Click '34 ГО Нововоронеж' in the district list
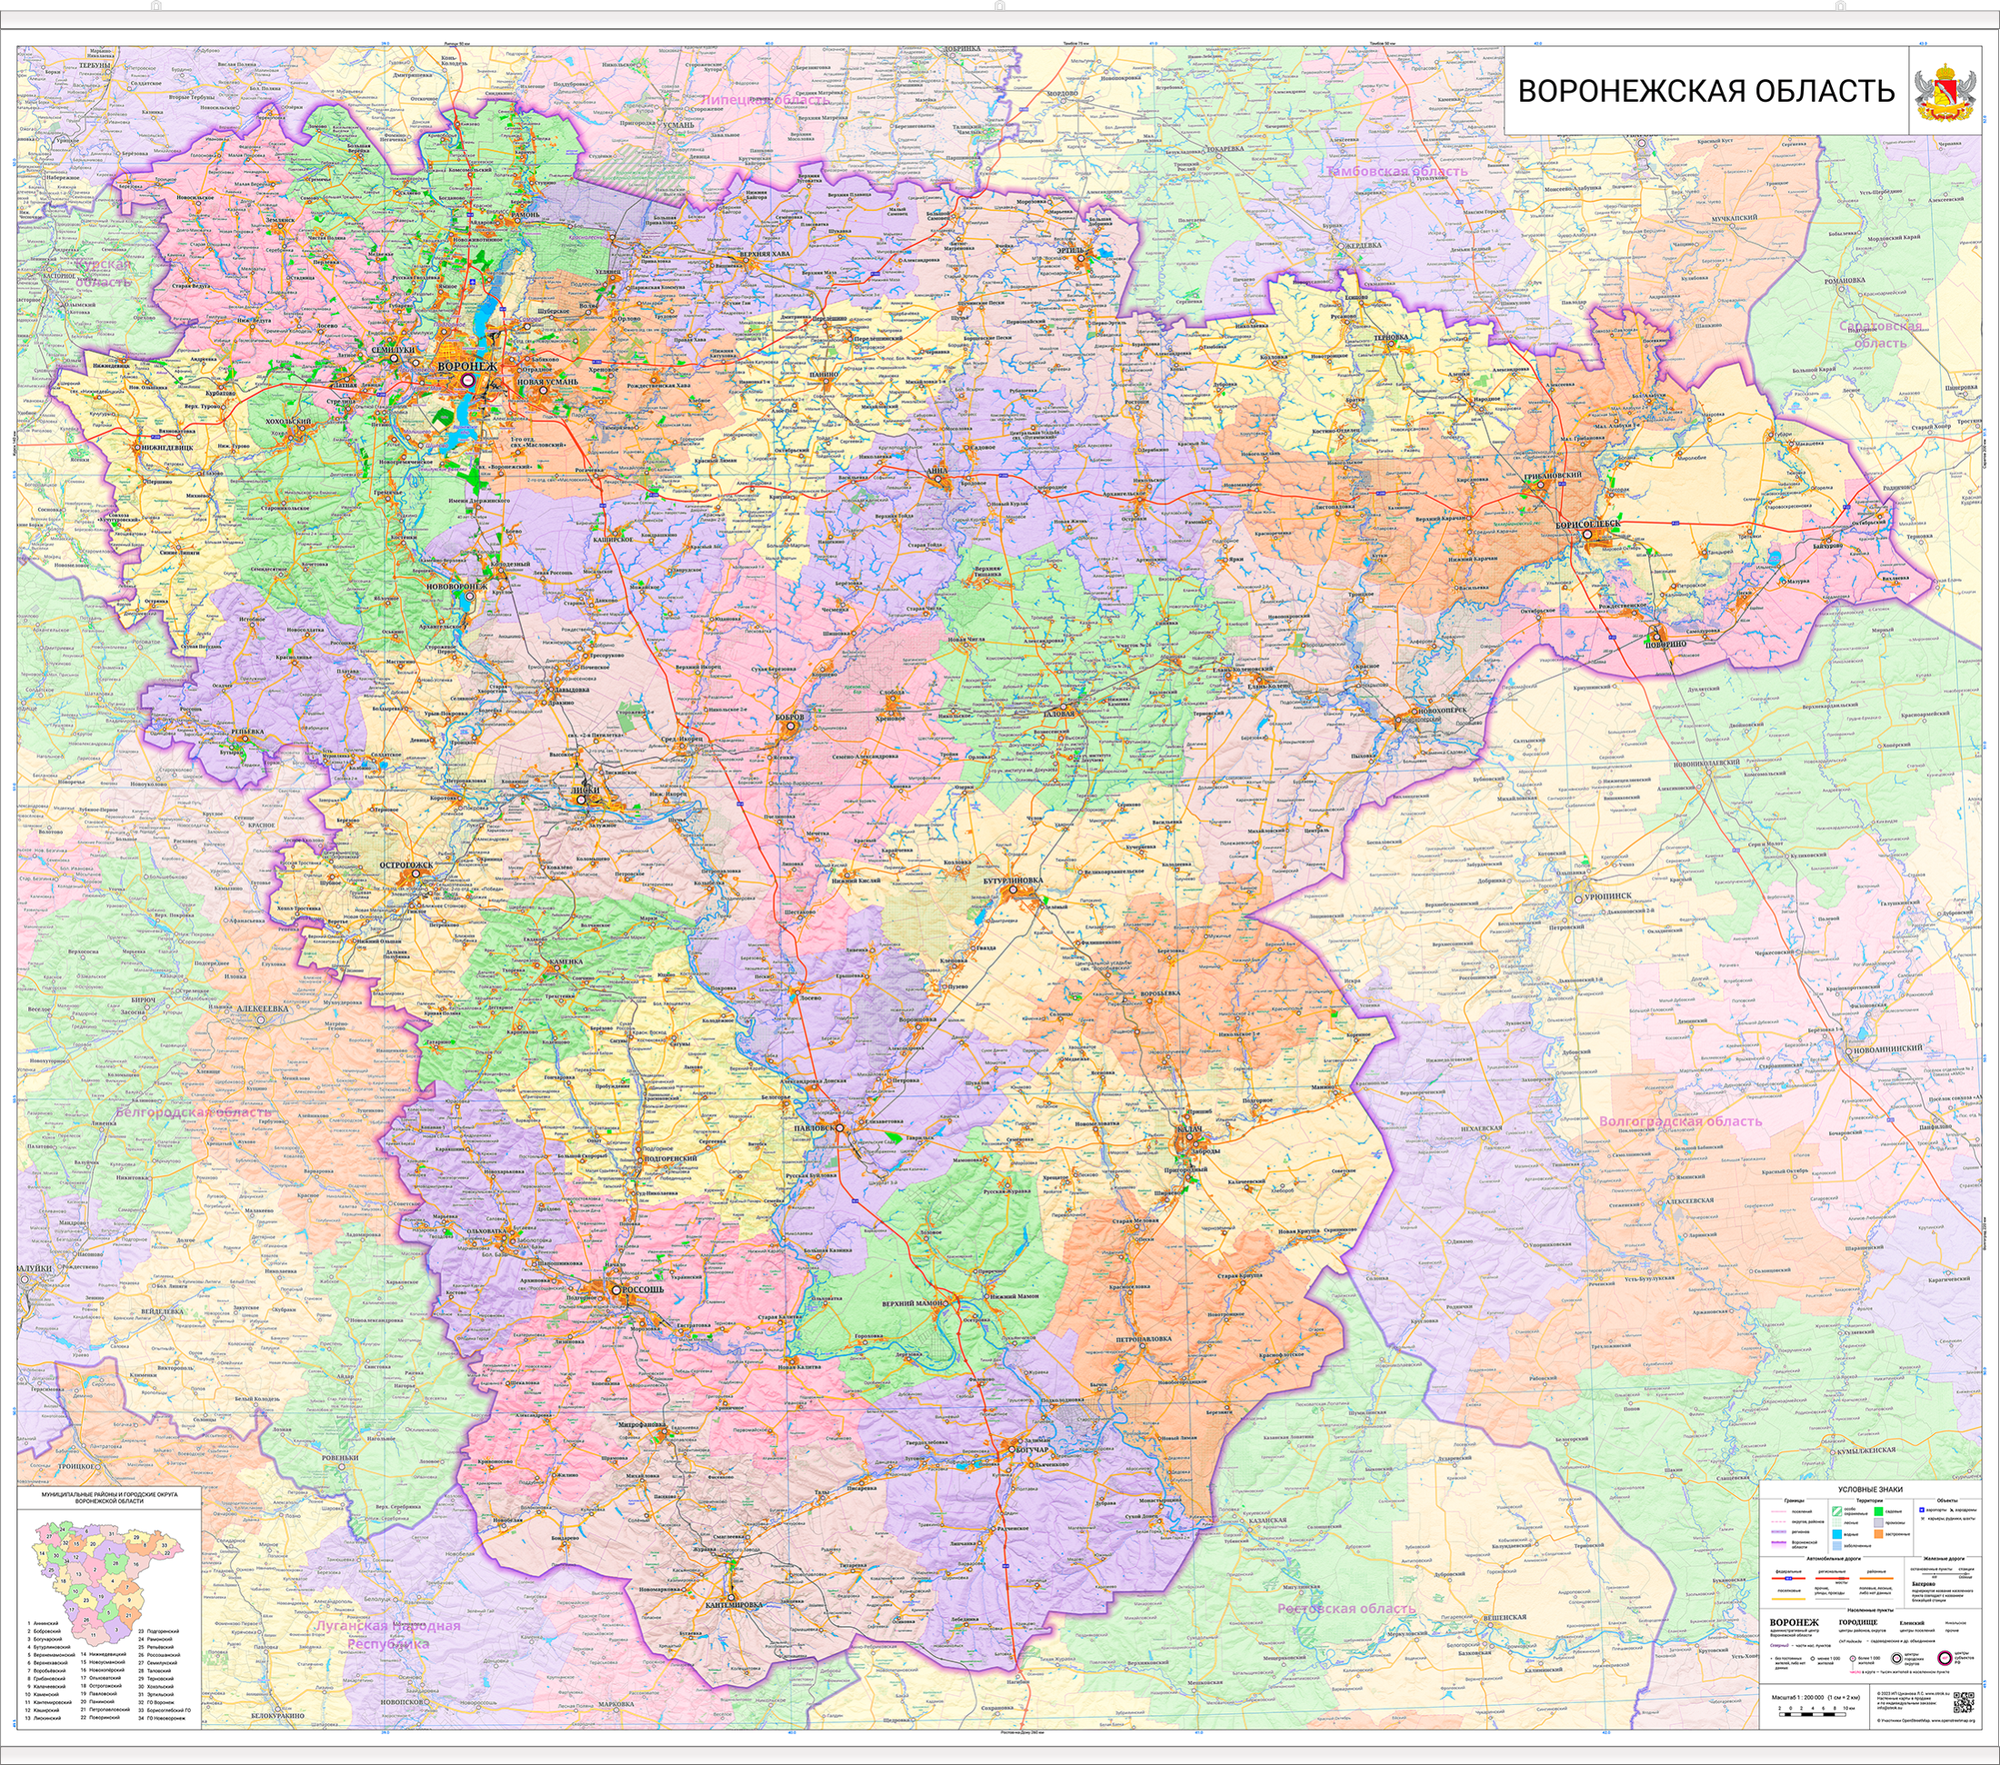The image size is (2000, 1765). click(x=162, y=1718)
